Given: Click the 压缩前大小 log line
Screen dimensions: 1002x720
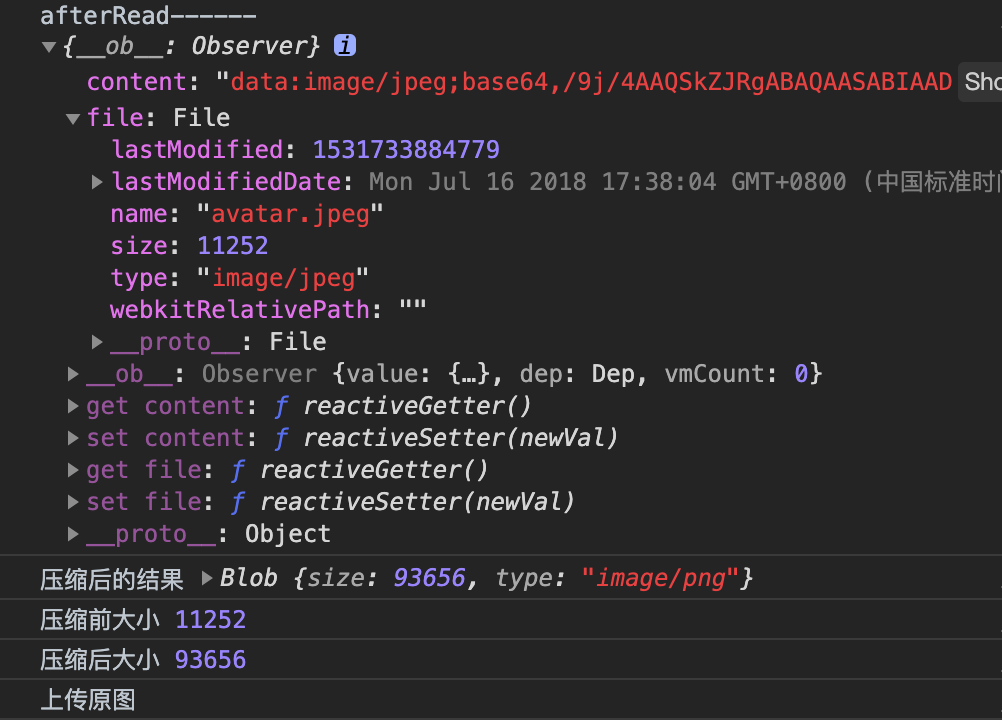Looking at the screenshot, I should click(143, 620).
